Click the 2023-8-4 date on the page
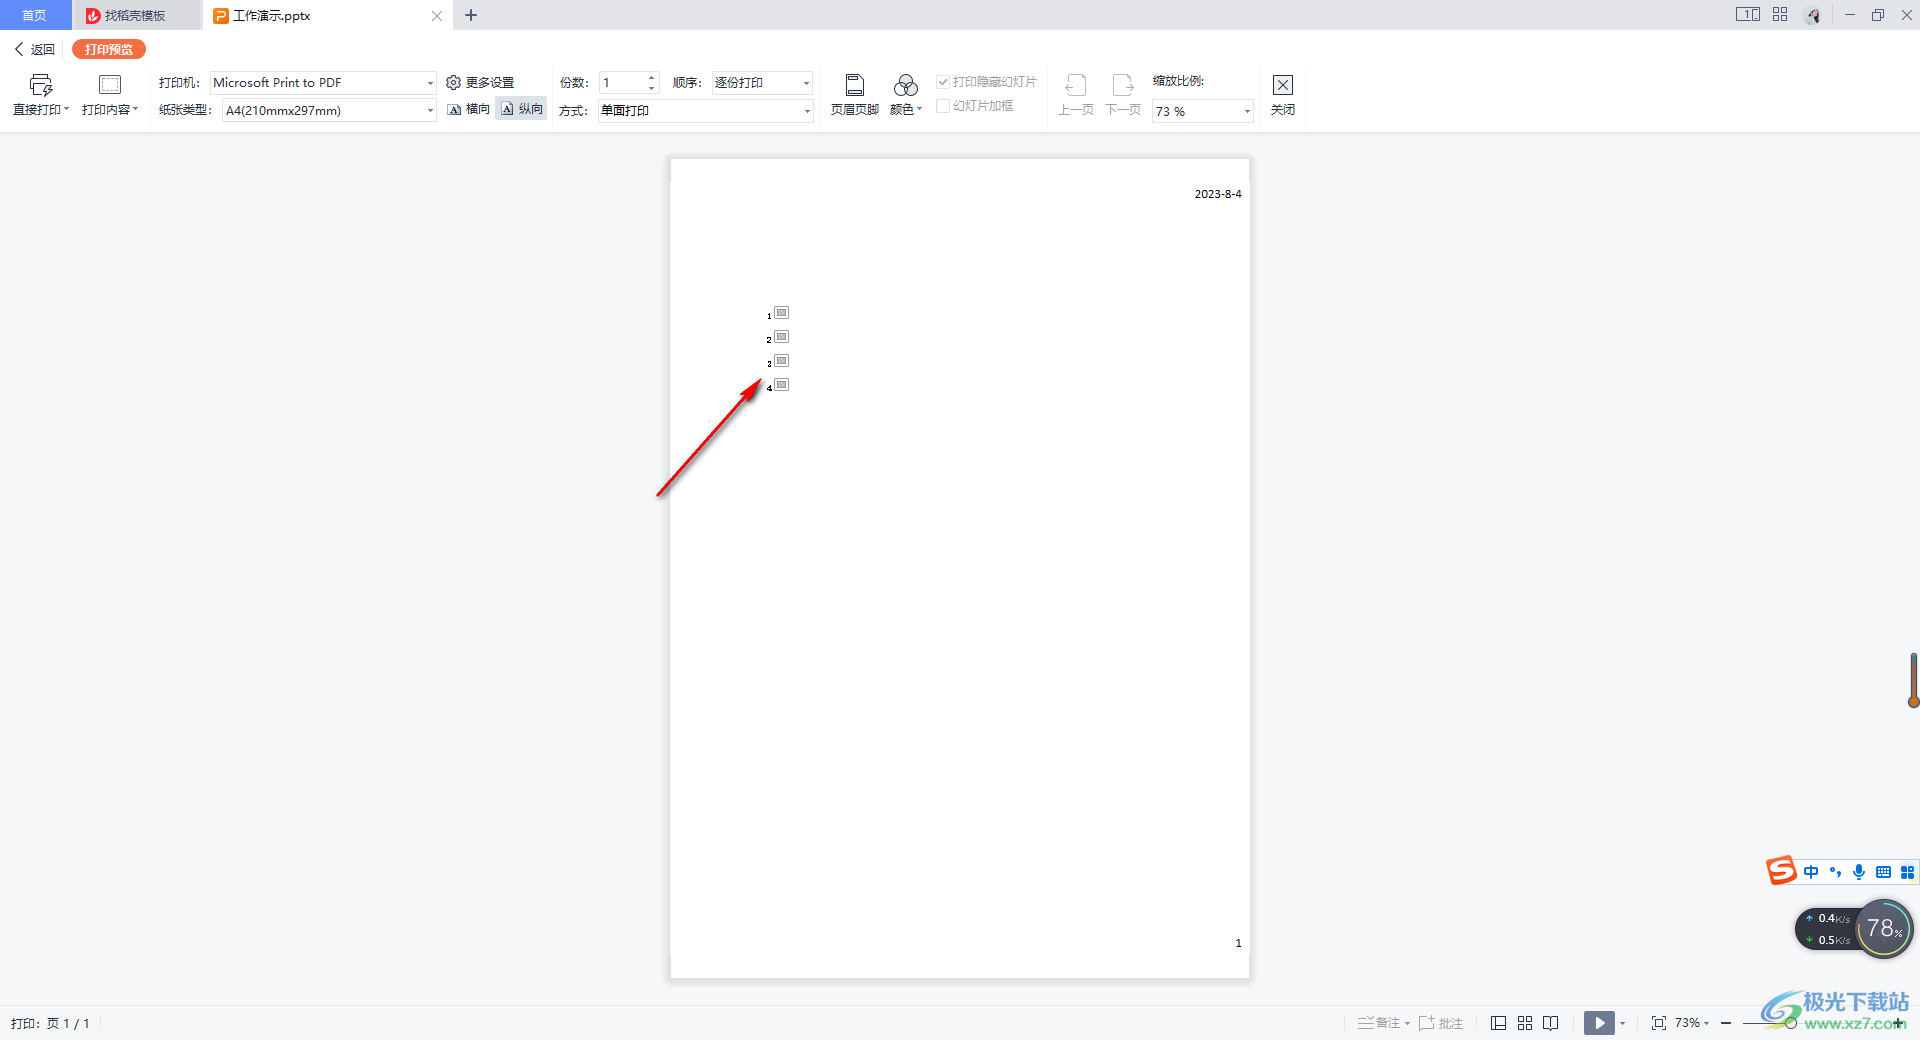This screenshot has height=1040, width=1920. (1218, 194)
